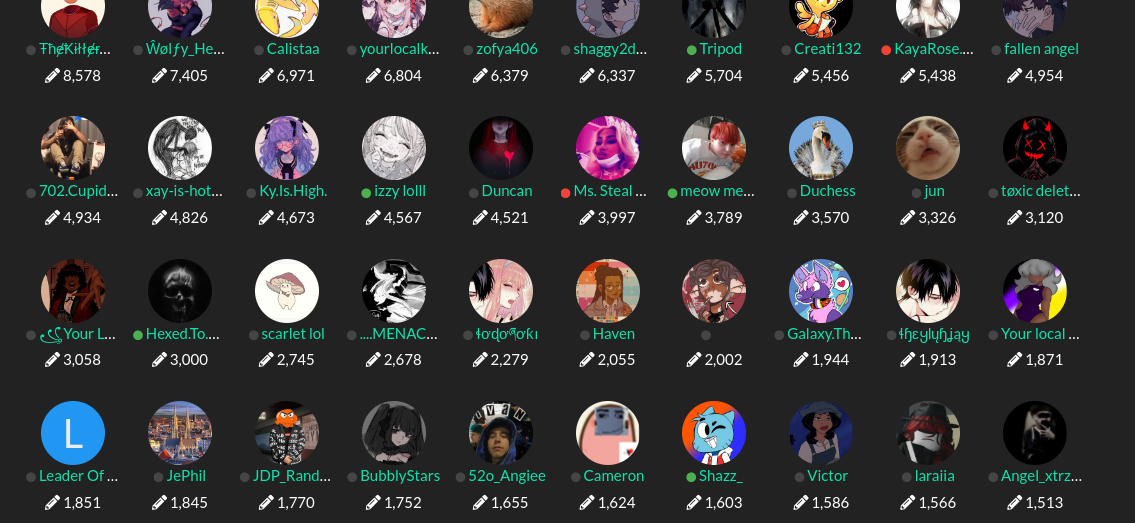1135x523 pixels.
Task: Open the mushroom avatar of scarlet lol
Action: coord(287,291)
